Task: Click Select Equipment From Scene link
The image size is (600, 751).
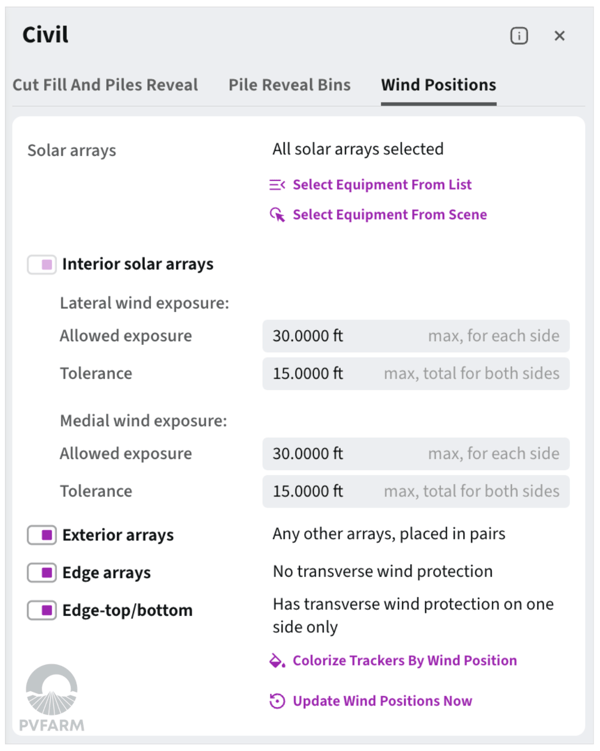Action: tap(390, 215)
